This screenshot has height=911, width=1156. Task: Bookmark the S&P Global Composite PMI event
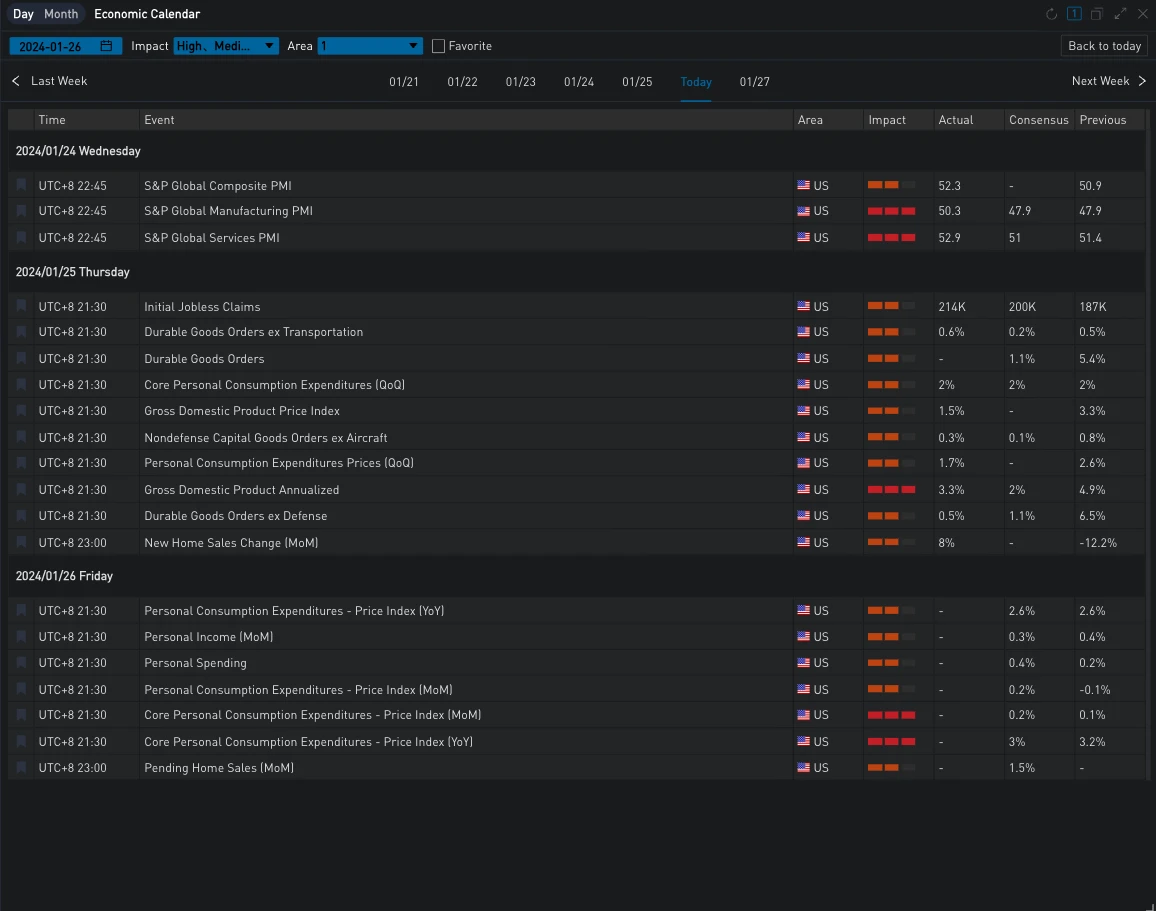[21, 185]
